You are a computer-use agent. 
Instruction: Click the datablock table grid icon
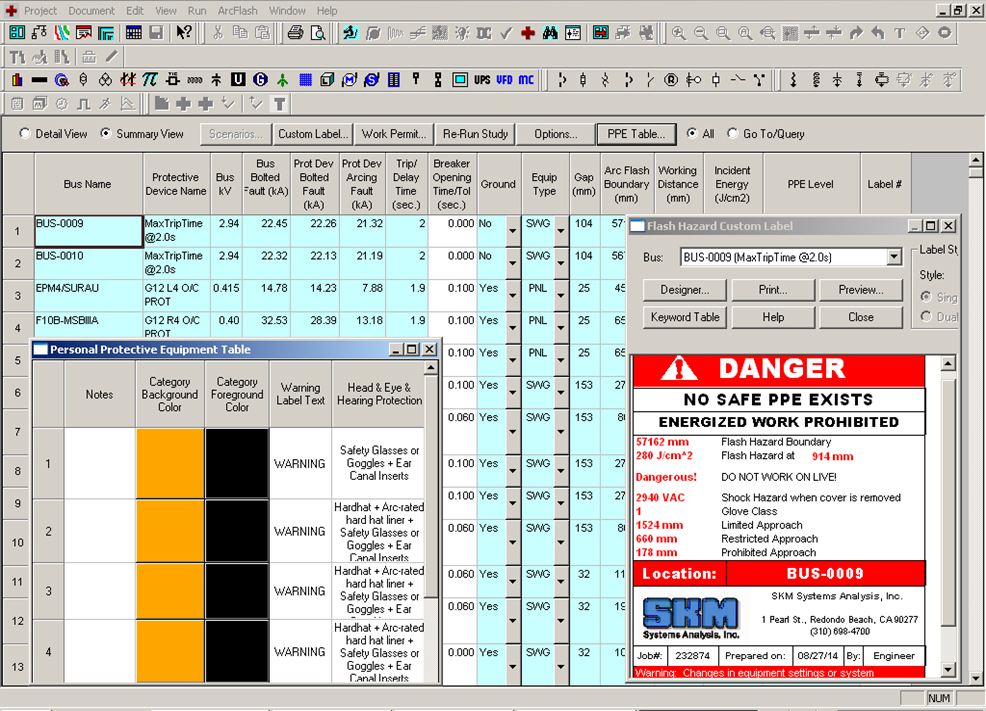133,33
